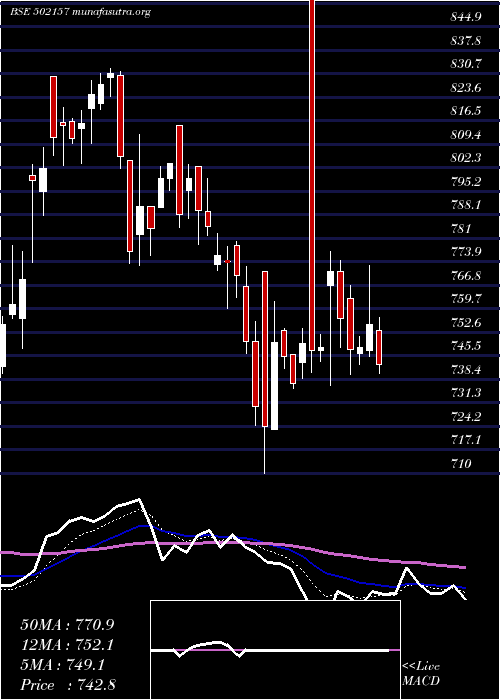Viewport: 500px width, 700px height.
Task: Click the tall red spike candle body
Action: point(312,175)
